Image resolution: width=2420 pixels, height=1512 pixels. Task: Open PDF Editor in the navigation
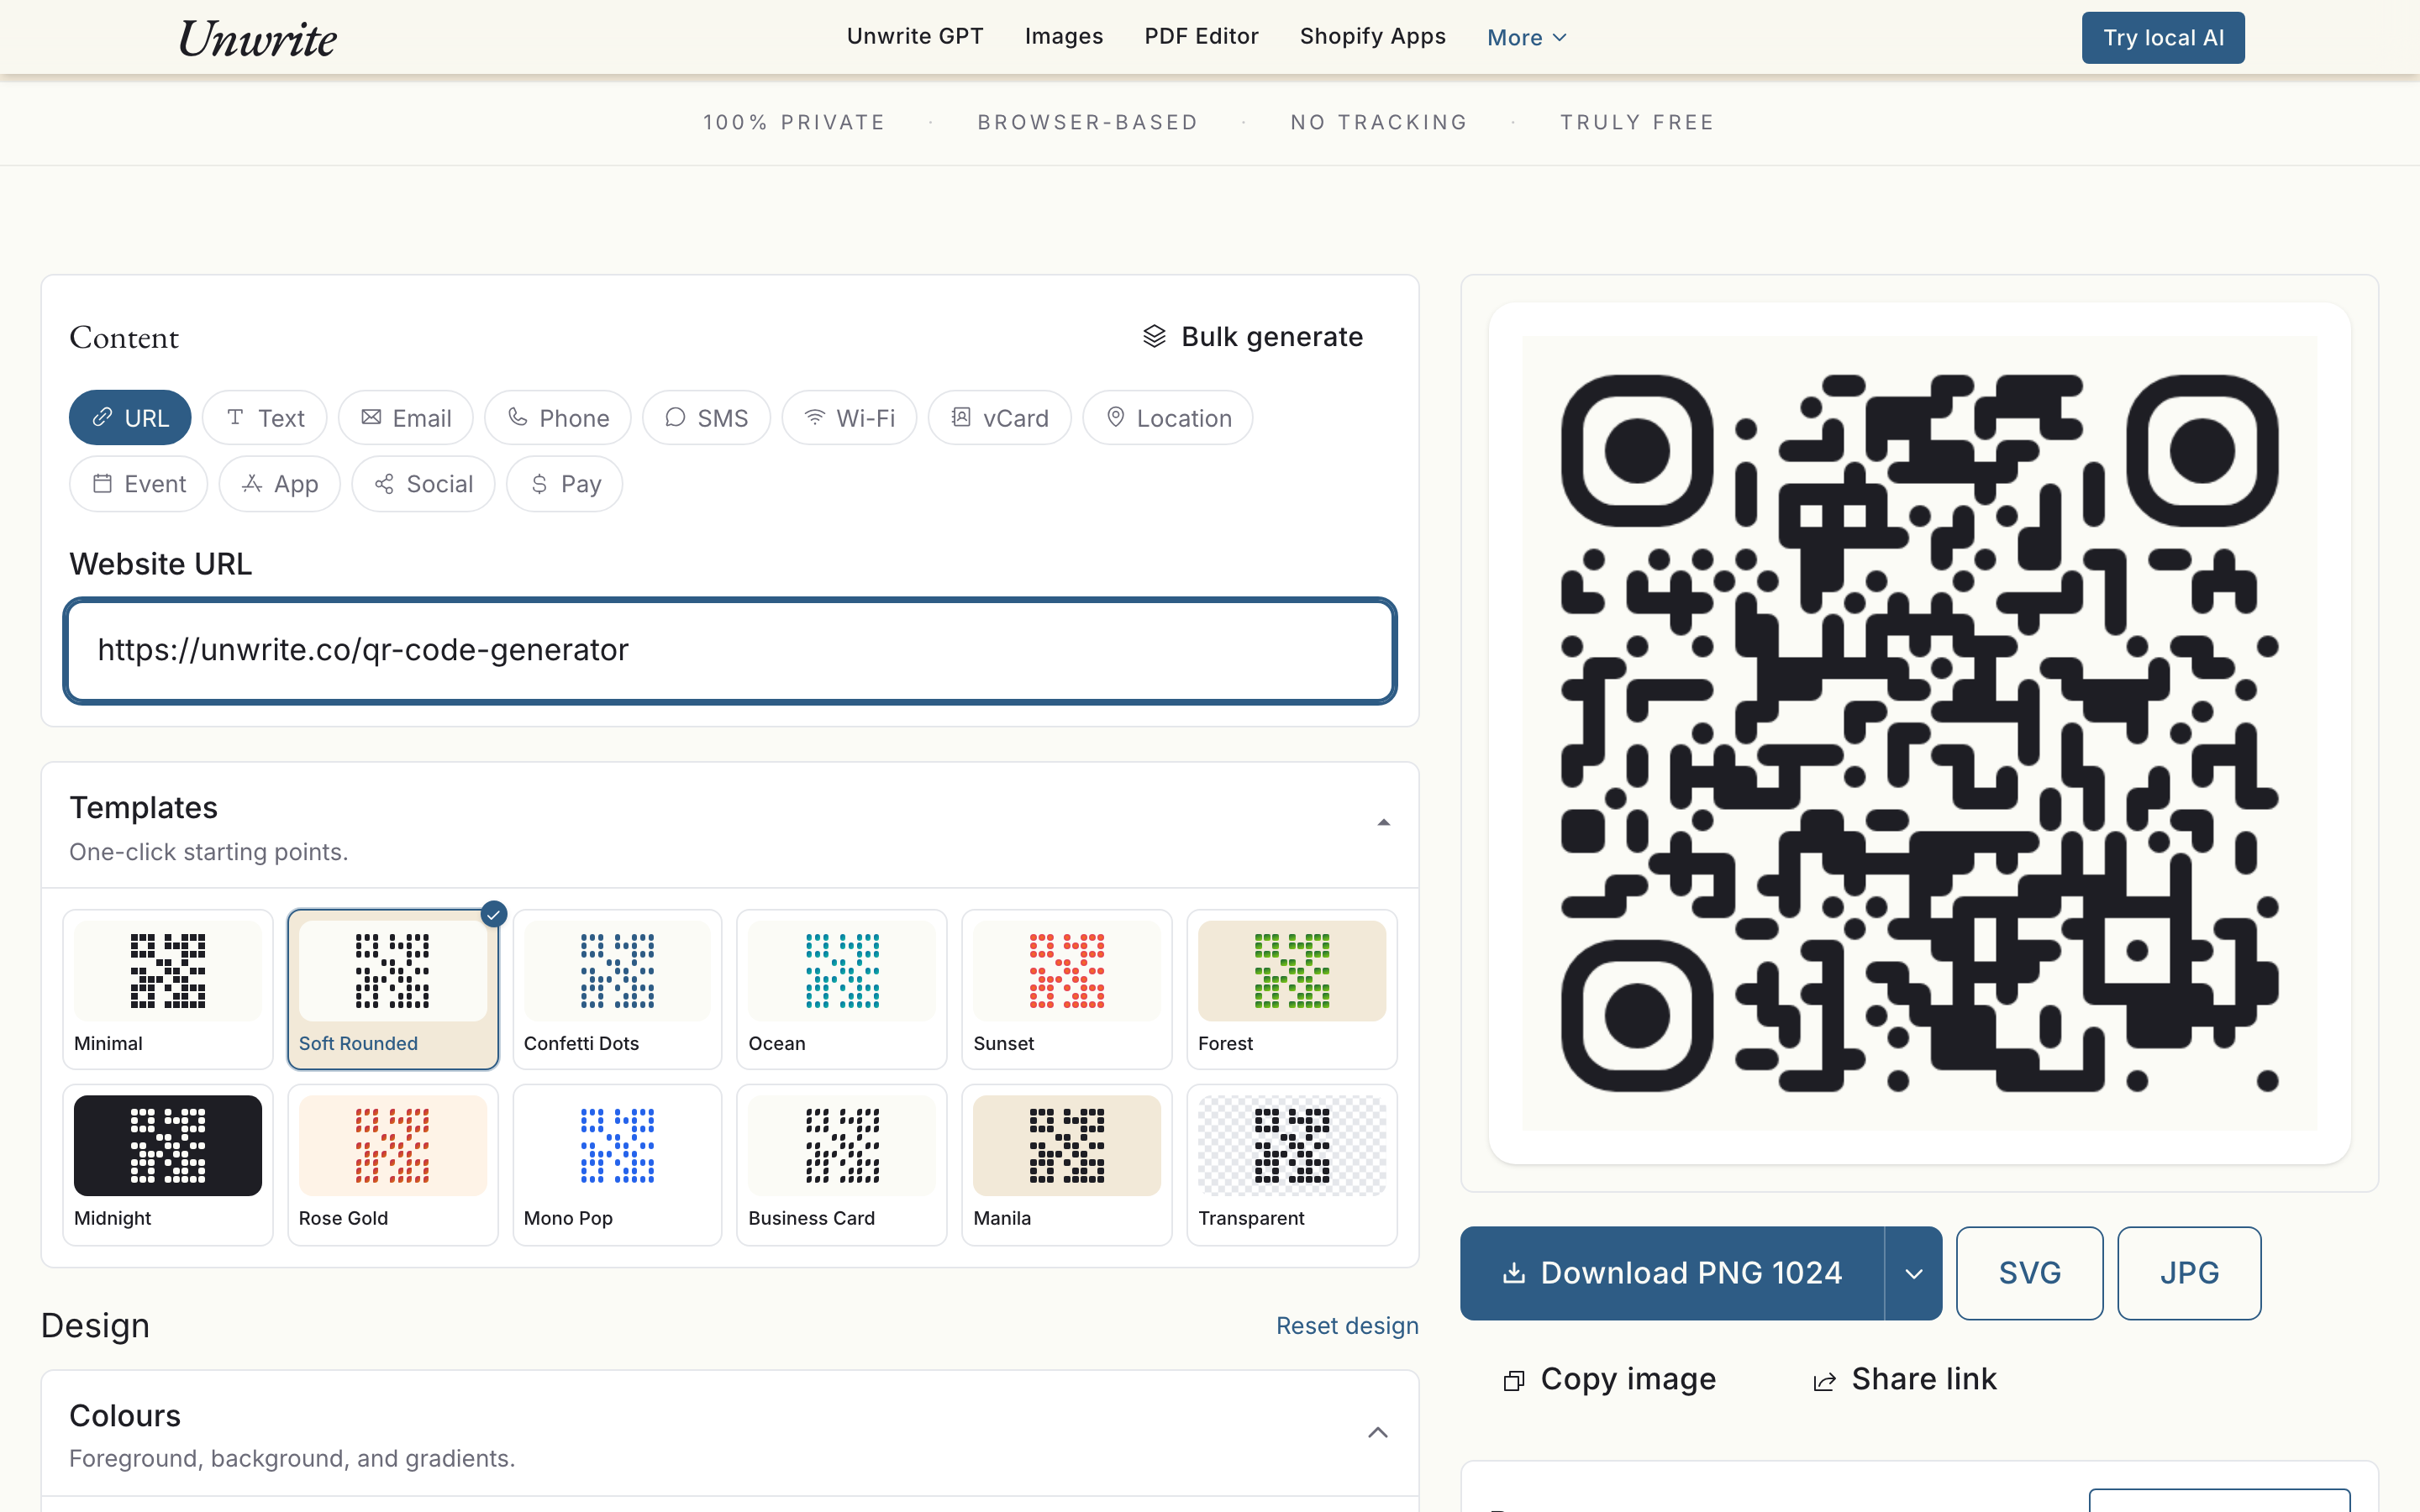[x=1201, y=37]
